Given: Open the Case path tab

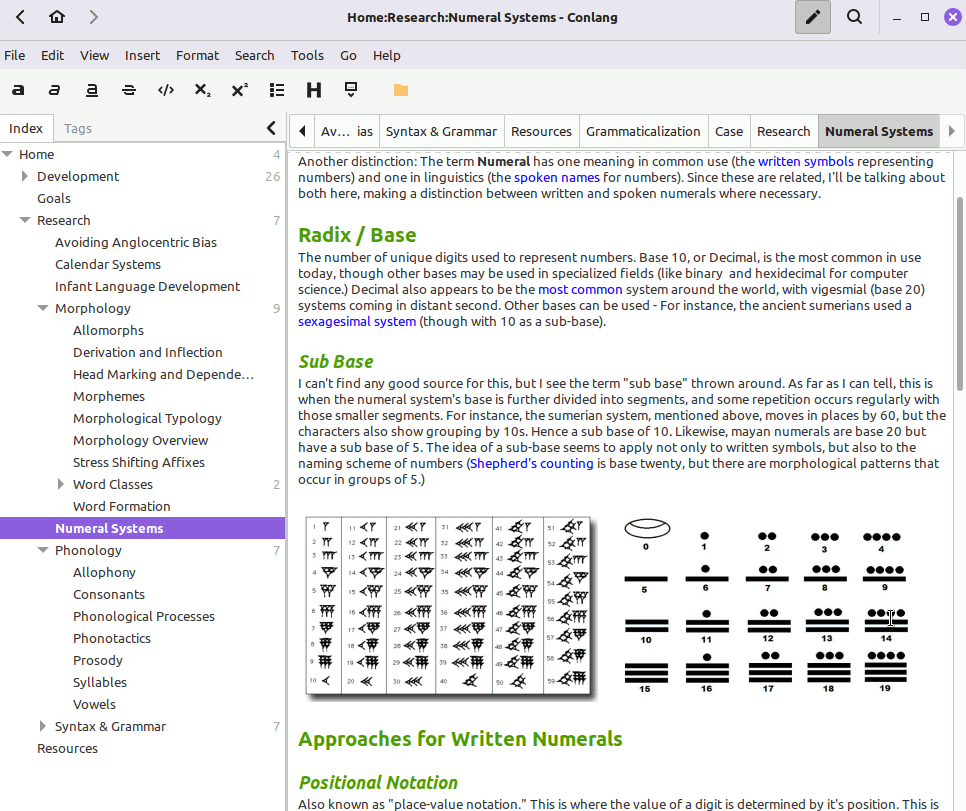Looking at the screenshot, I should [x=729, y=131].
